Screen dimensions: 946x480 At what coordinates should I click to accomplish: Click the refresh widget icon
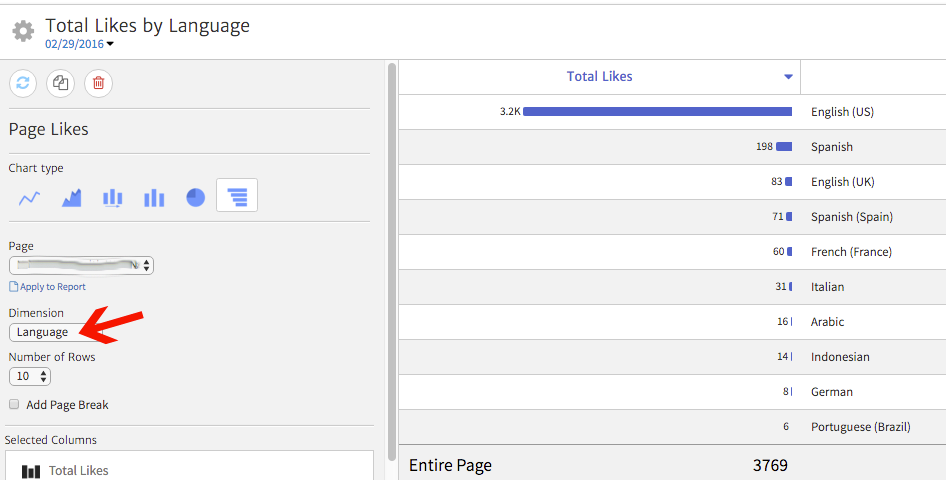(x=23, y=83)
